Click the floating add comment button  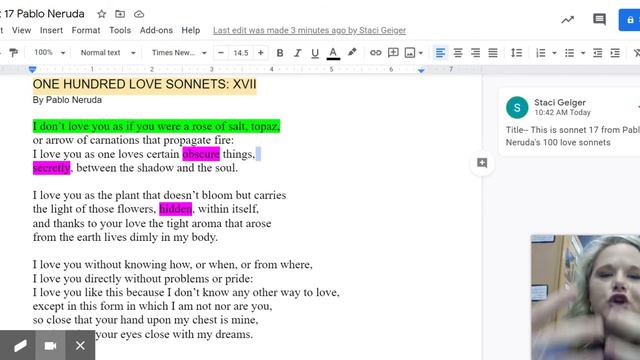tap(482, 163)
